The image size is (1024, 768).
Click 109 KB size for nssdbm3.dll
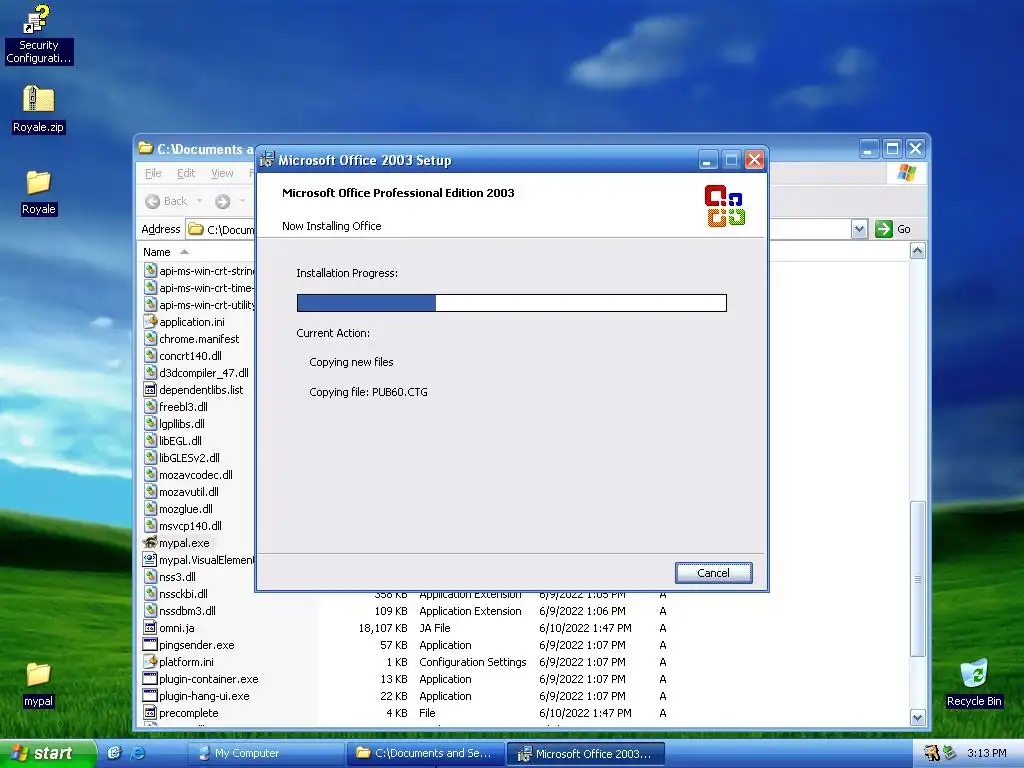click(x=391, y=611)
